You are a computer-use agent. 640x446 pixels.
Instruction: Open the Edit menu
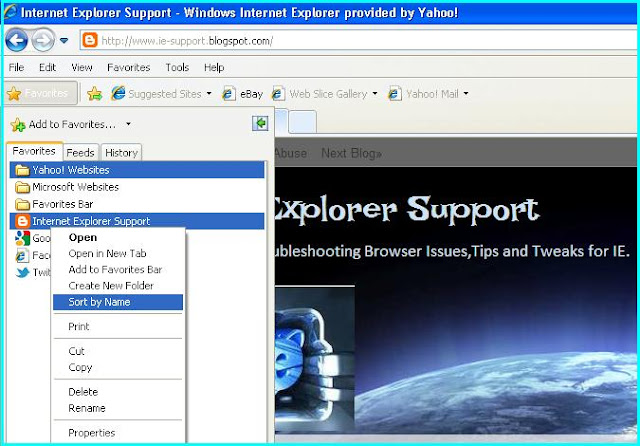coord(47,67)
